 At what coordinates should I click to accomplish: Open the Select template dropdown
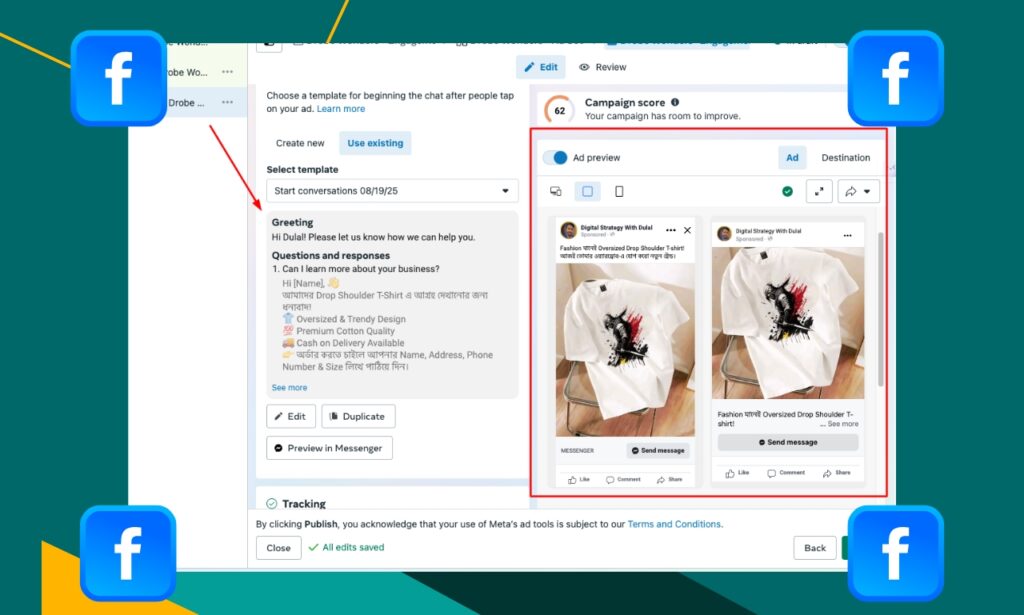click(392, 191)
